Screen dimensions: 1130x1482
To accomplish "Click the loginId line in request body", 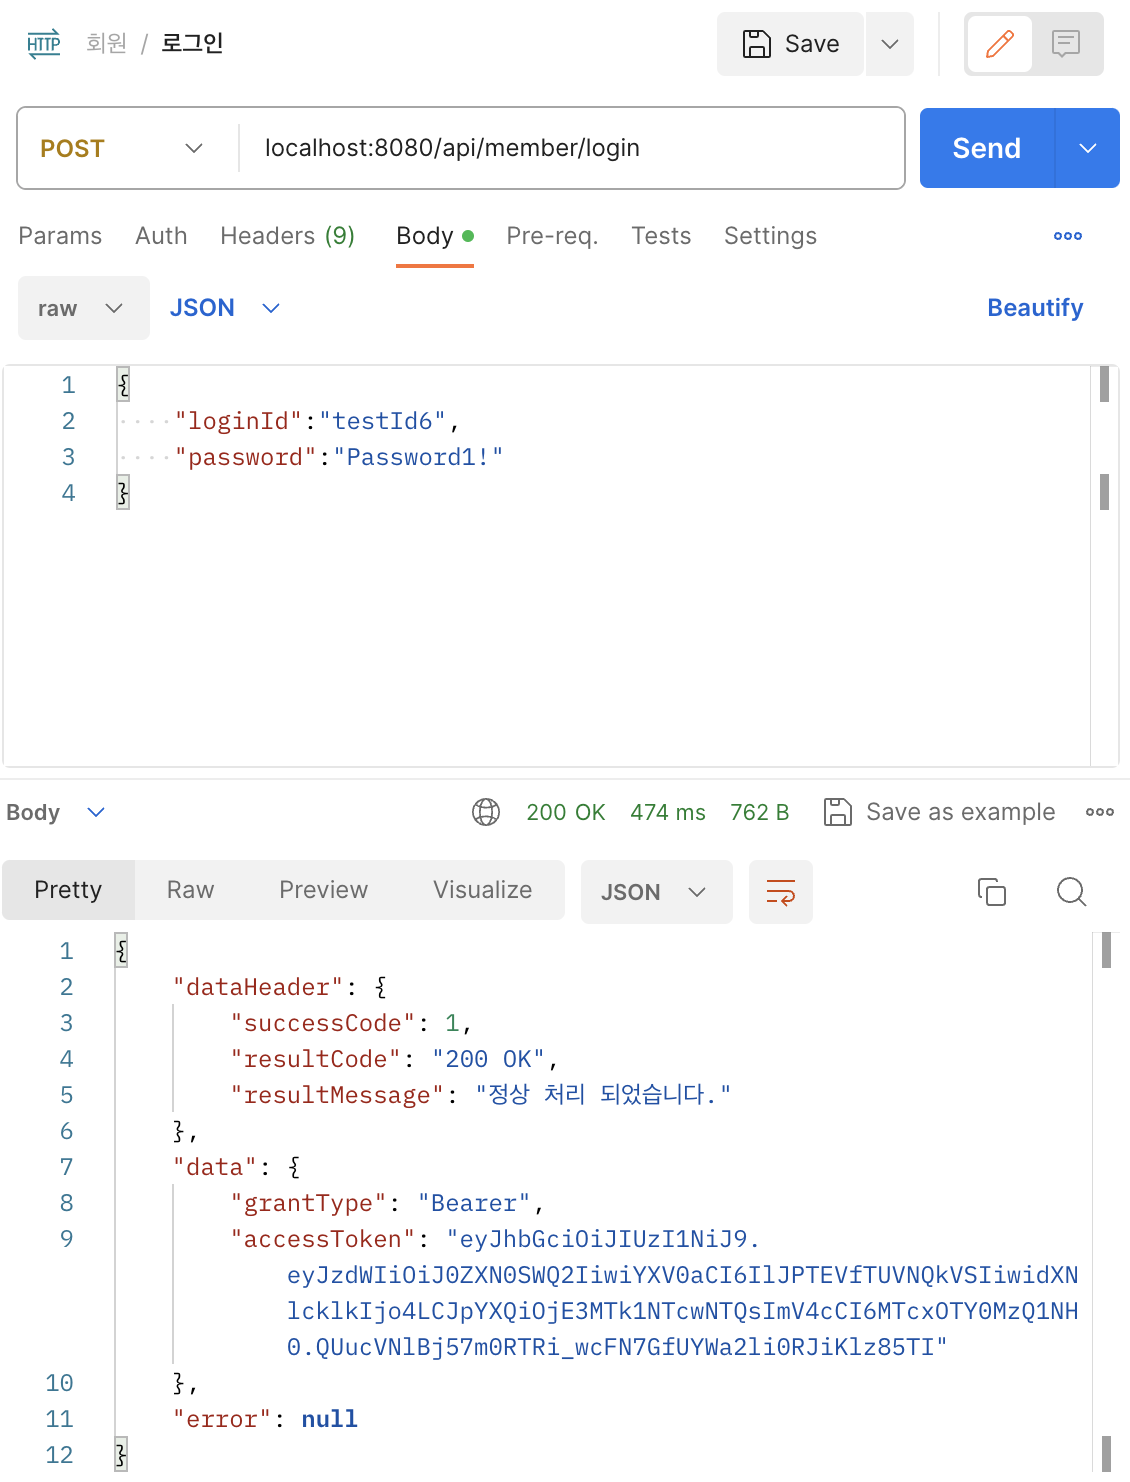I will [317, 421].
